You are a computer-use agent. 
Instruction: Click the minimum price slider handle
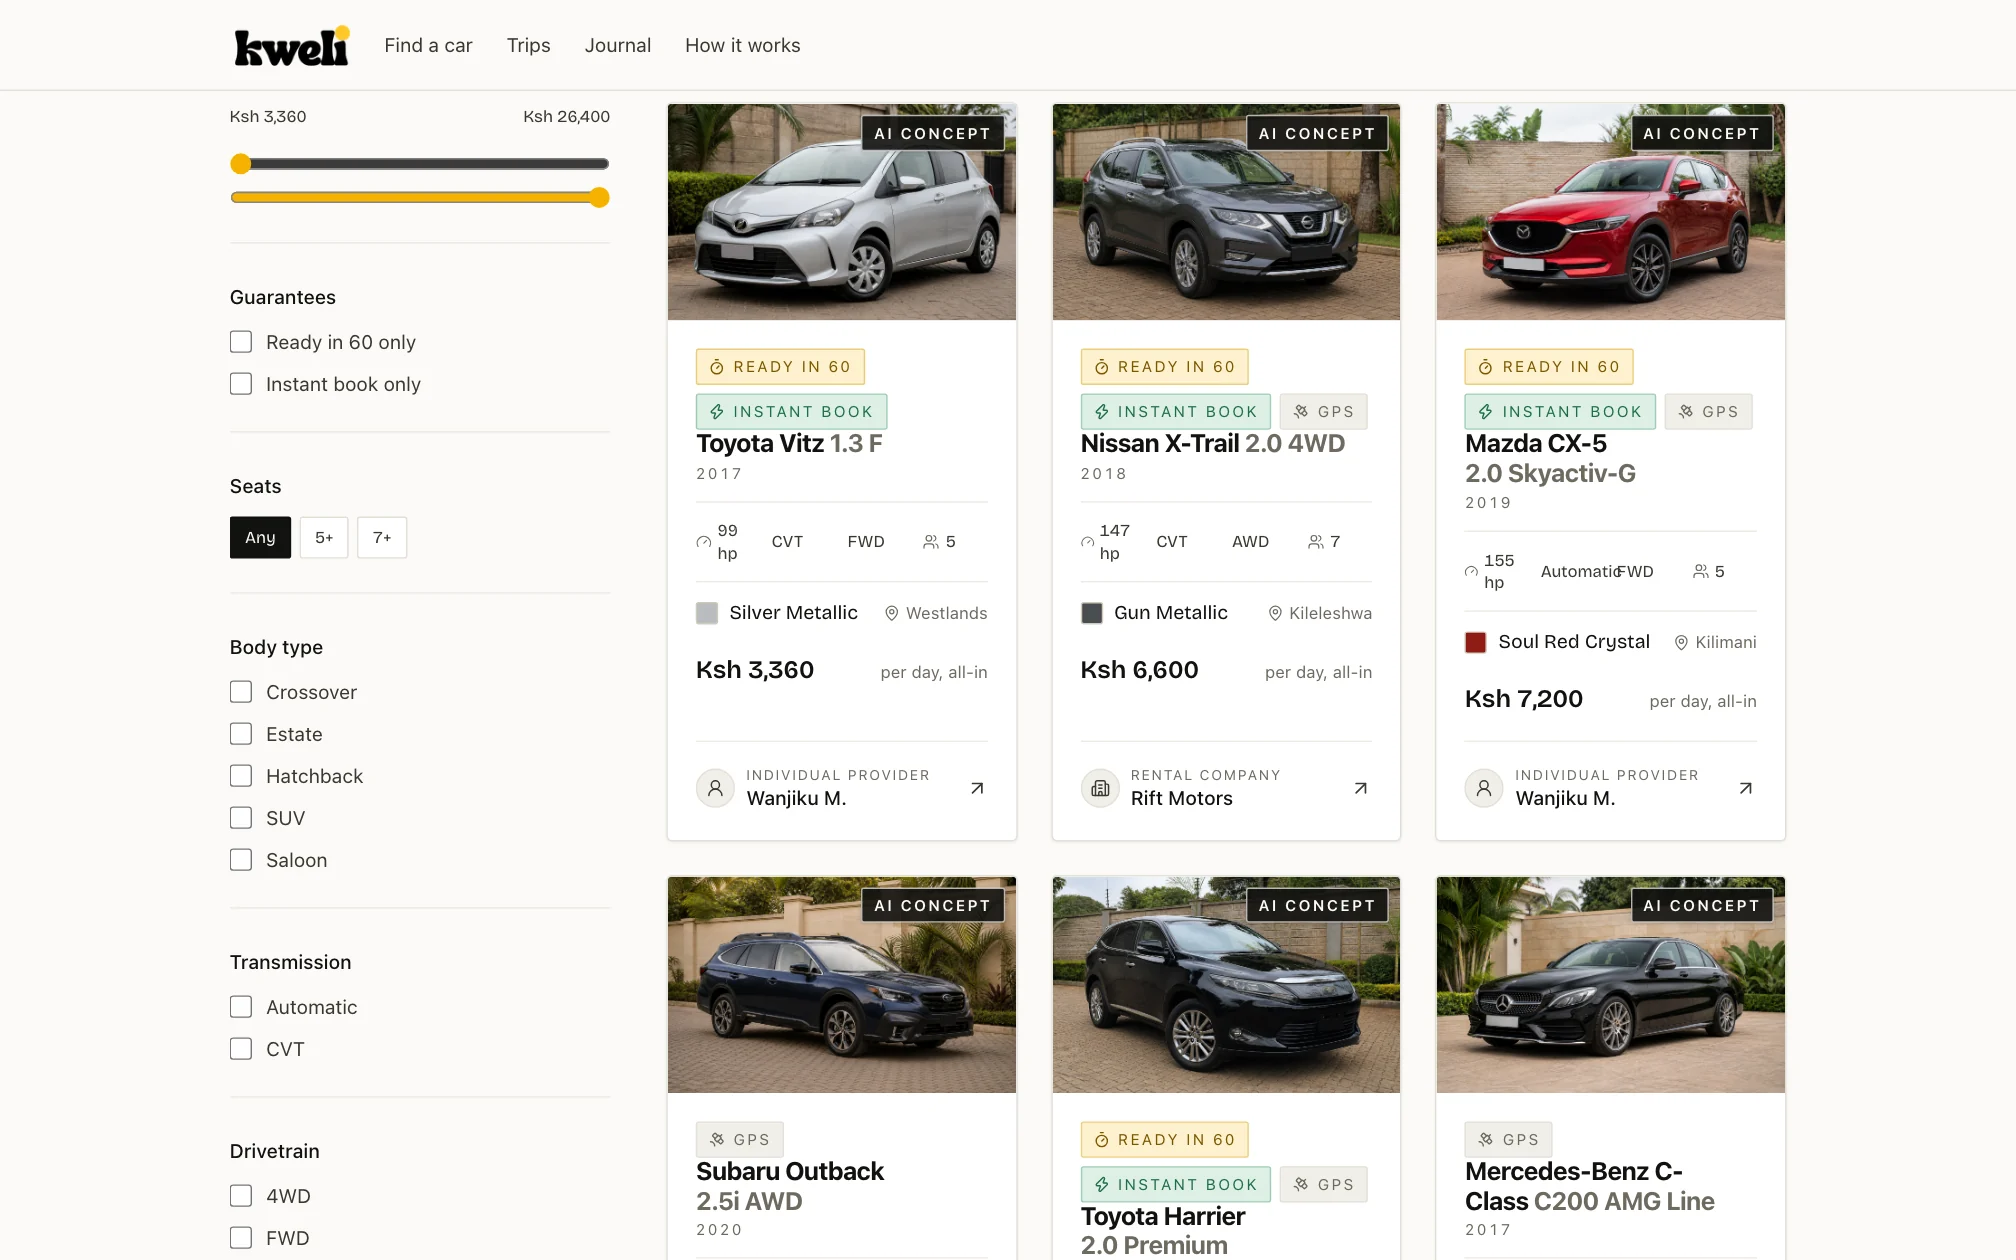(x=240, y=164)
